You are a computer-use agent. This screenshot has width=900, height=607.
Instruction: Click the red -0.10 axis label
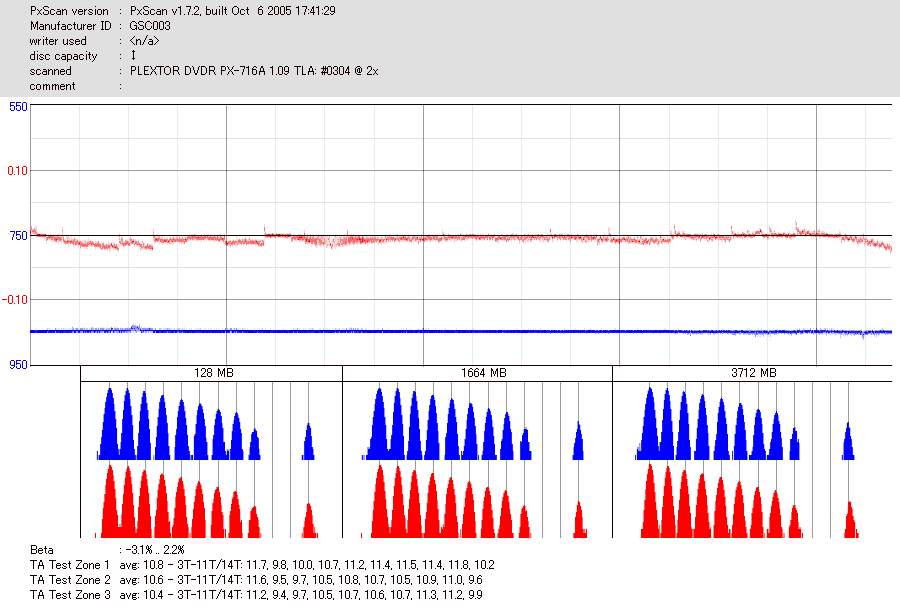tap(15, 300)
